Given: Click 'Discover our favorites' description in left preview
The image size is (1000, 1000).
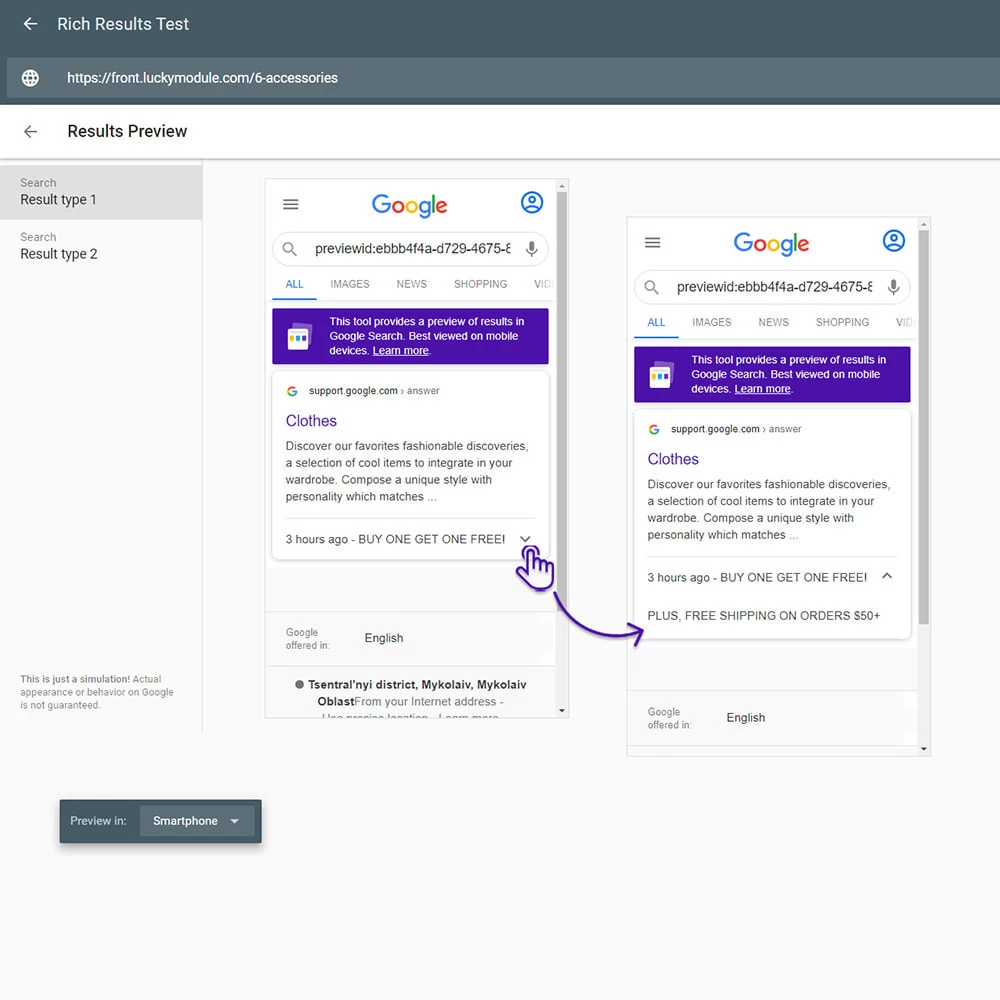Looking at the screenshot, I should click(407, 471).
